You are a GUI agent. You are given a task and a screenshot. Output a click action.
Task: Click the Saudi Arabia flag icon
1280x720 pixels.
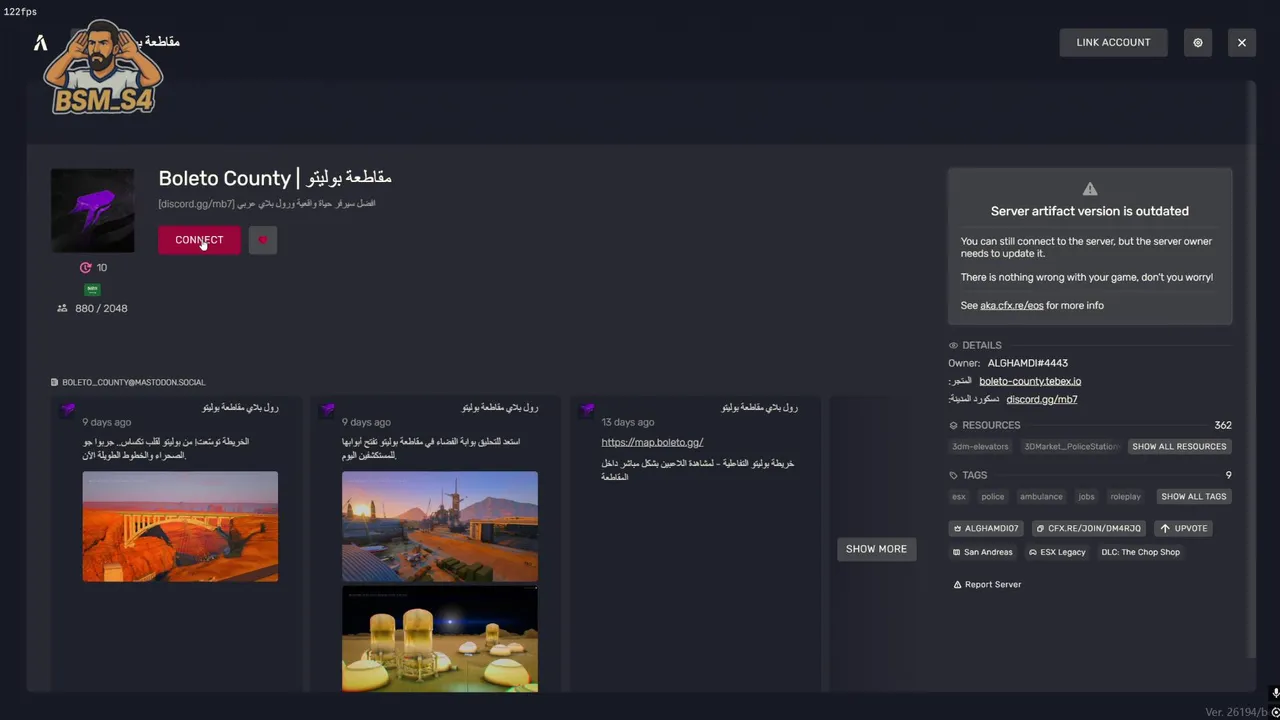pos(92,289)
